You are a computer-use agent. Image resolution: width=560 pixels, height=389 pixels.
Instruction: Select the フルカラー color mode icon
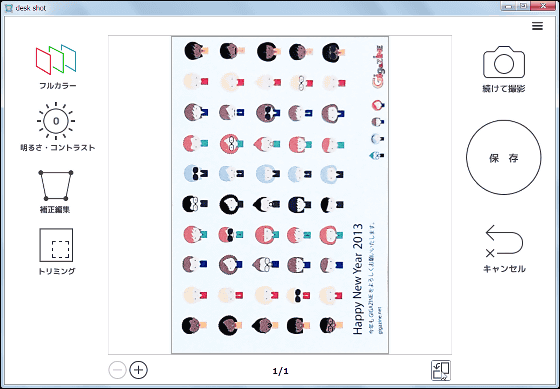pyautogui.click(x=56, y=59)
